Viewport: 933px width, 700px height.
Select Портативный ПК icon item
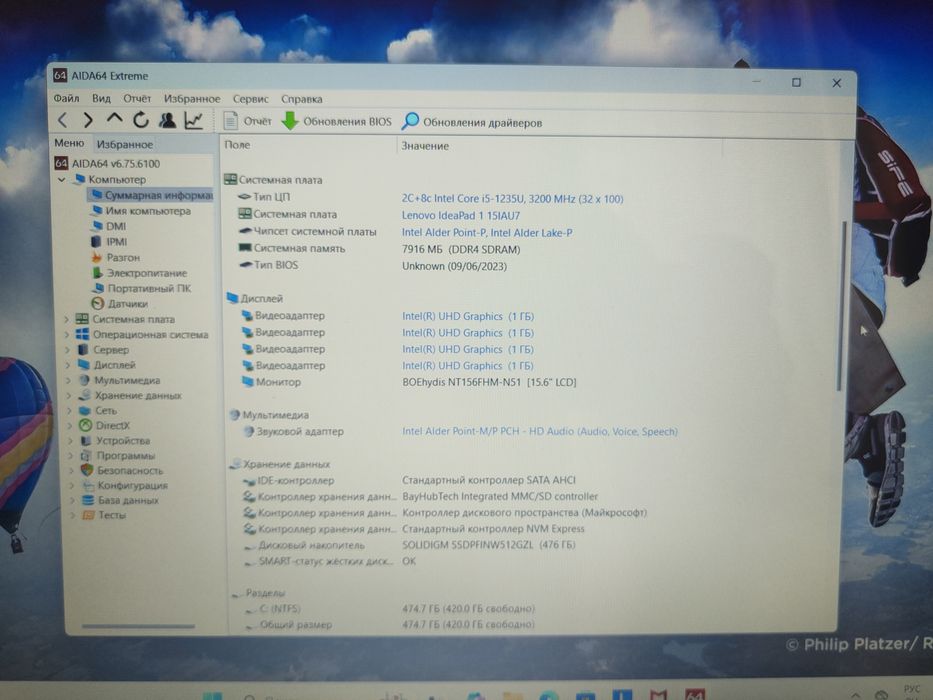(x=98, y=288)
